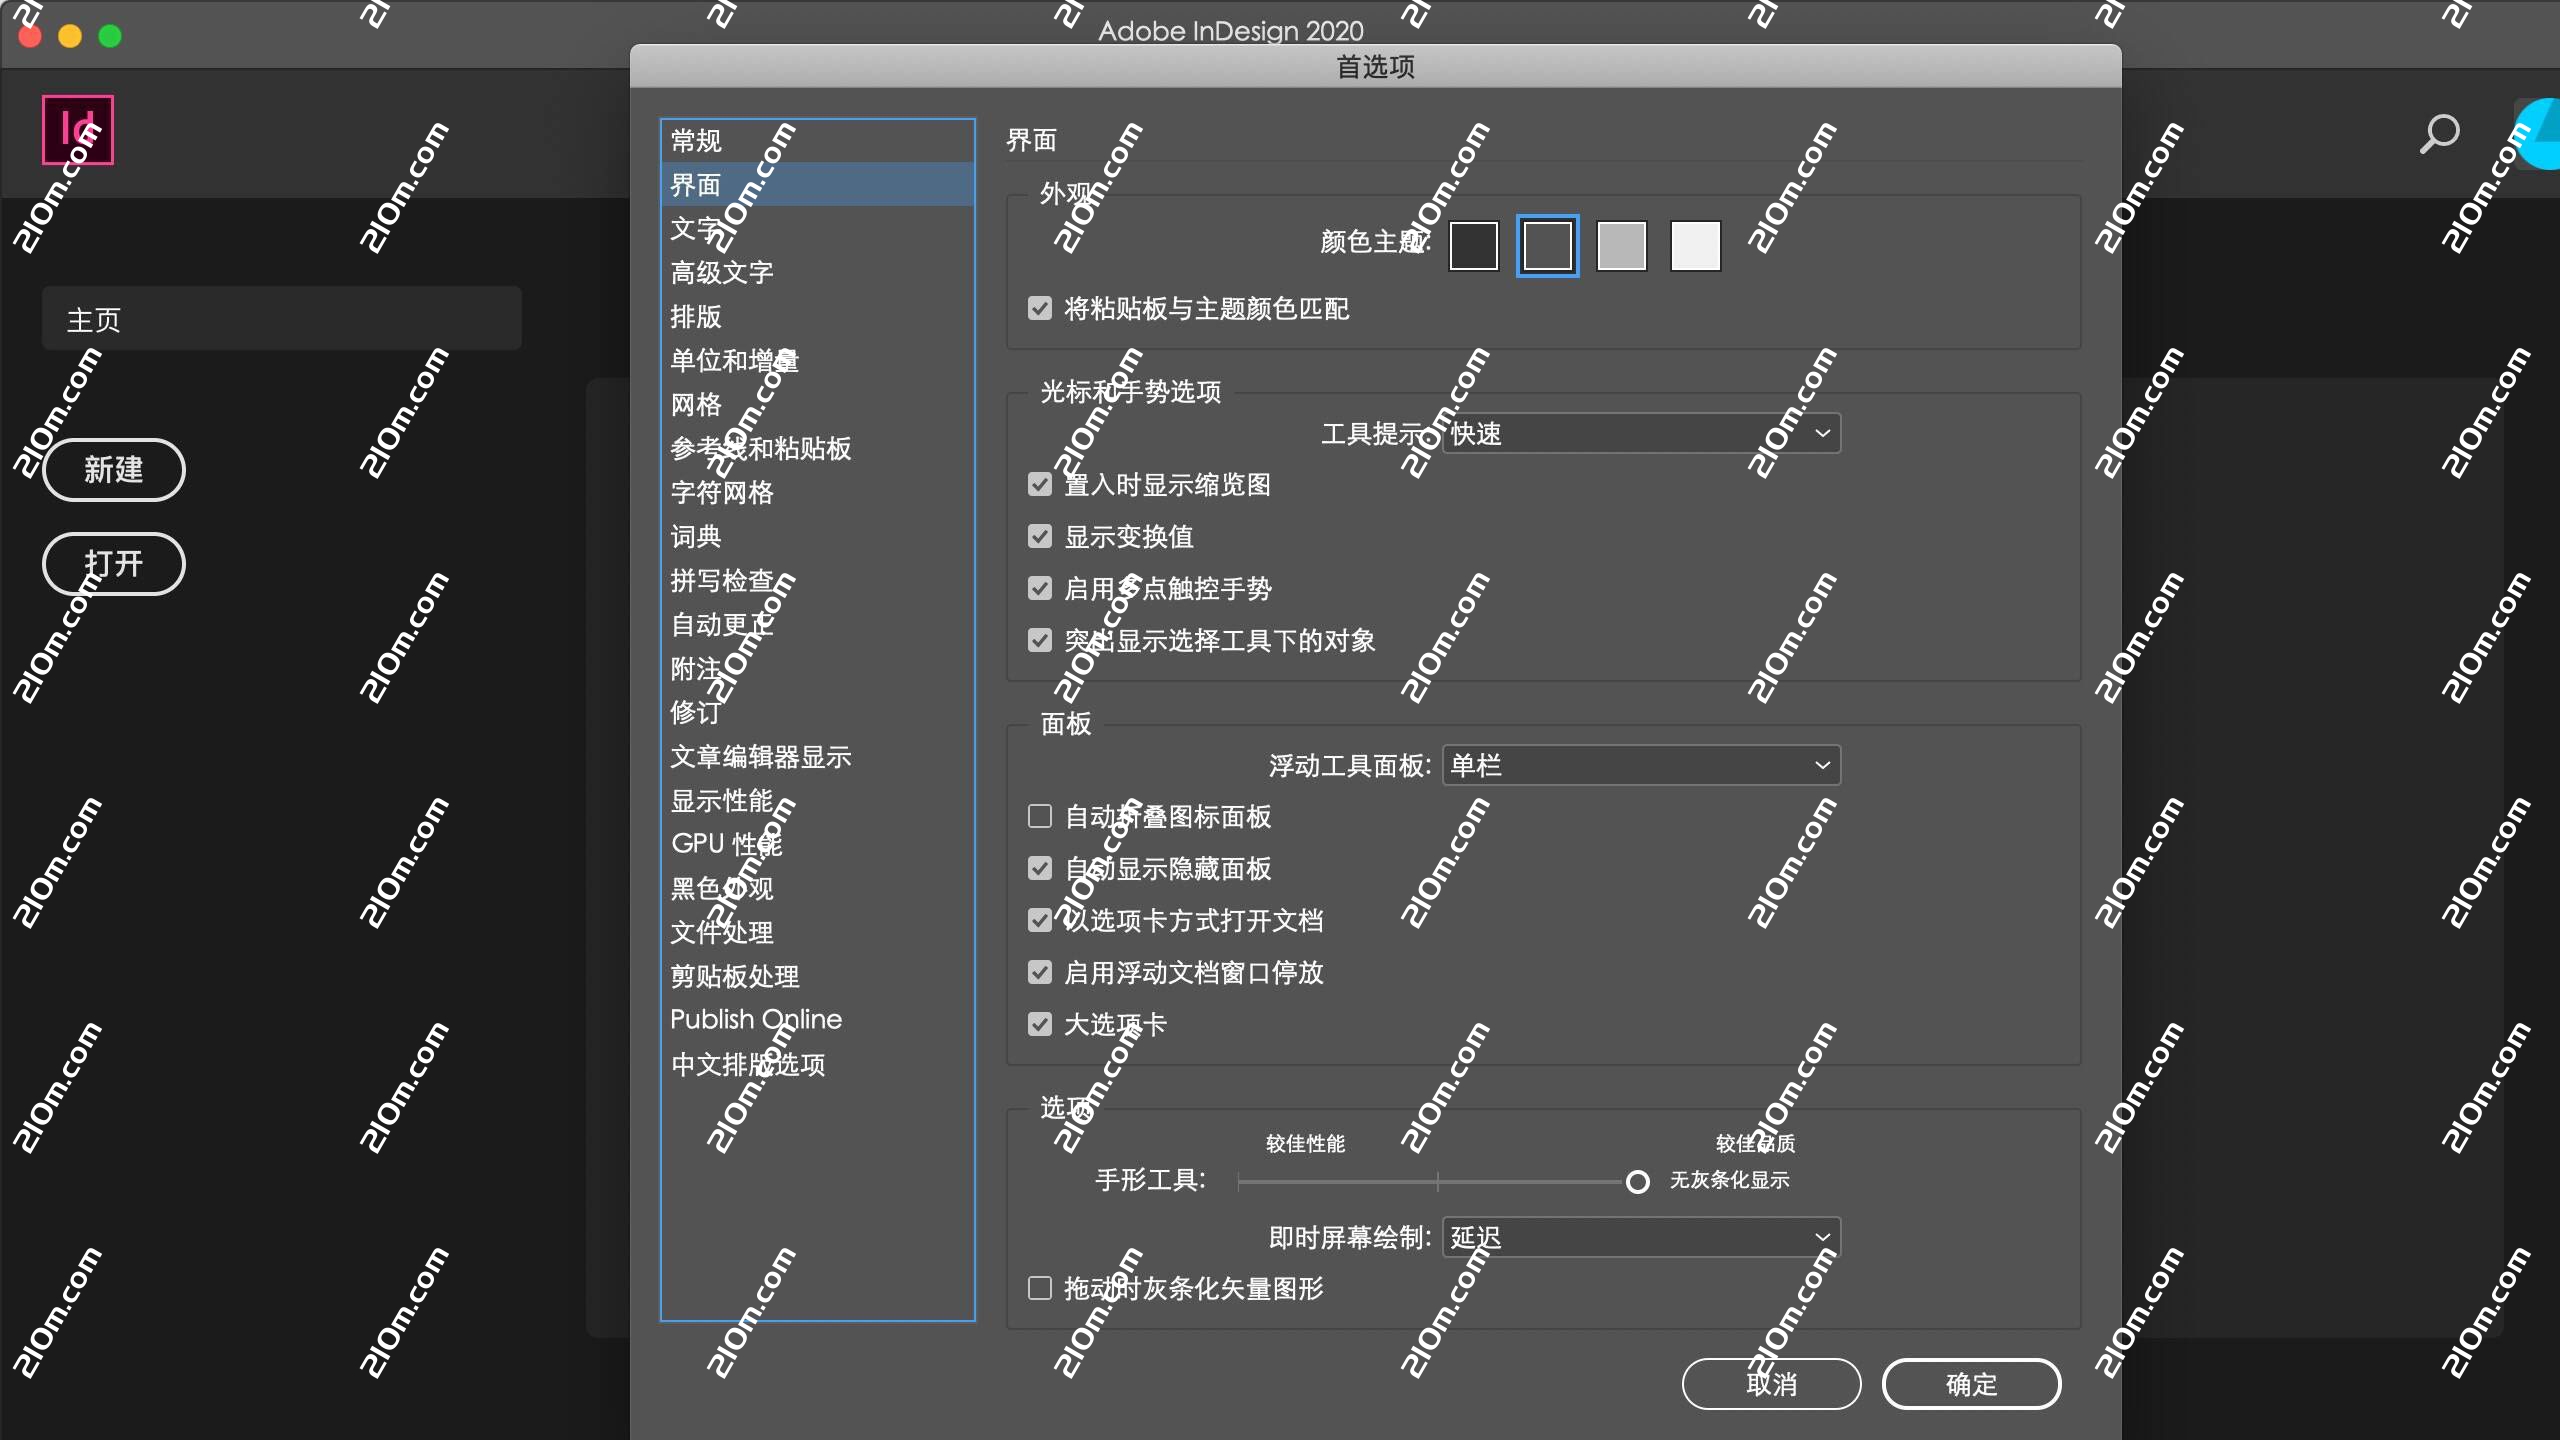Image resolution: width=2560 pixels, height=1440 pixels.
Task: Open the 浮动工具面板 dropdown
Action: pyautogui.click(x=1638, y=764)
